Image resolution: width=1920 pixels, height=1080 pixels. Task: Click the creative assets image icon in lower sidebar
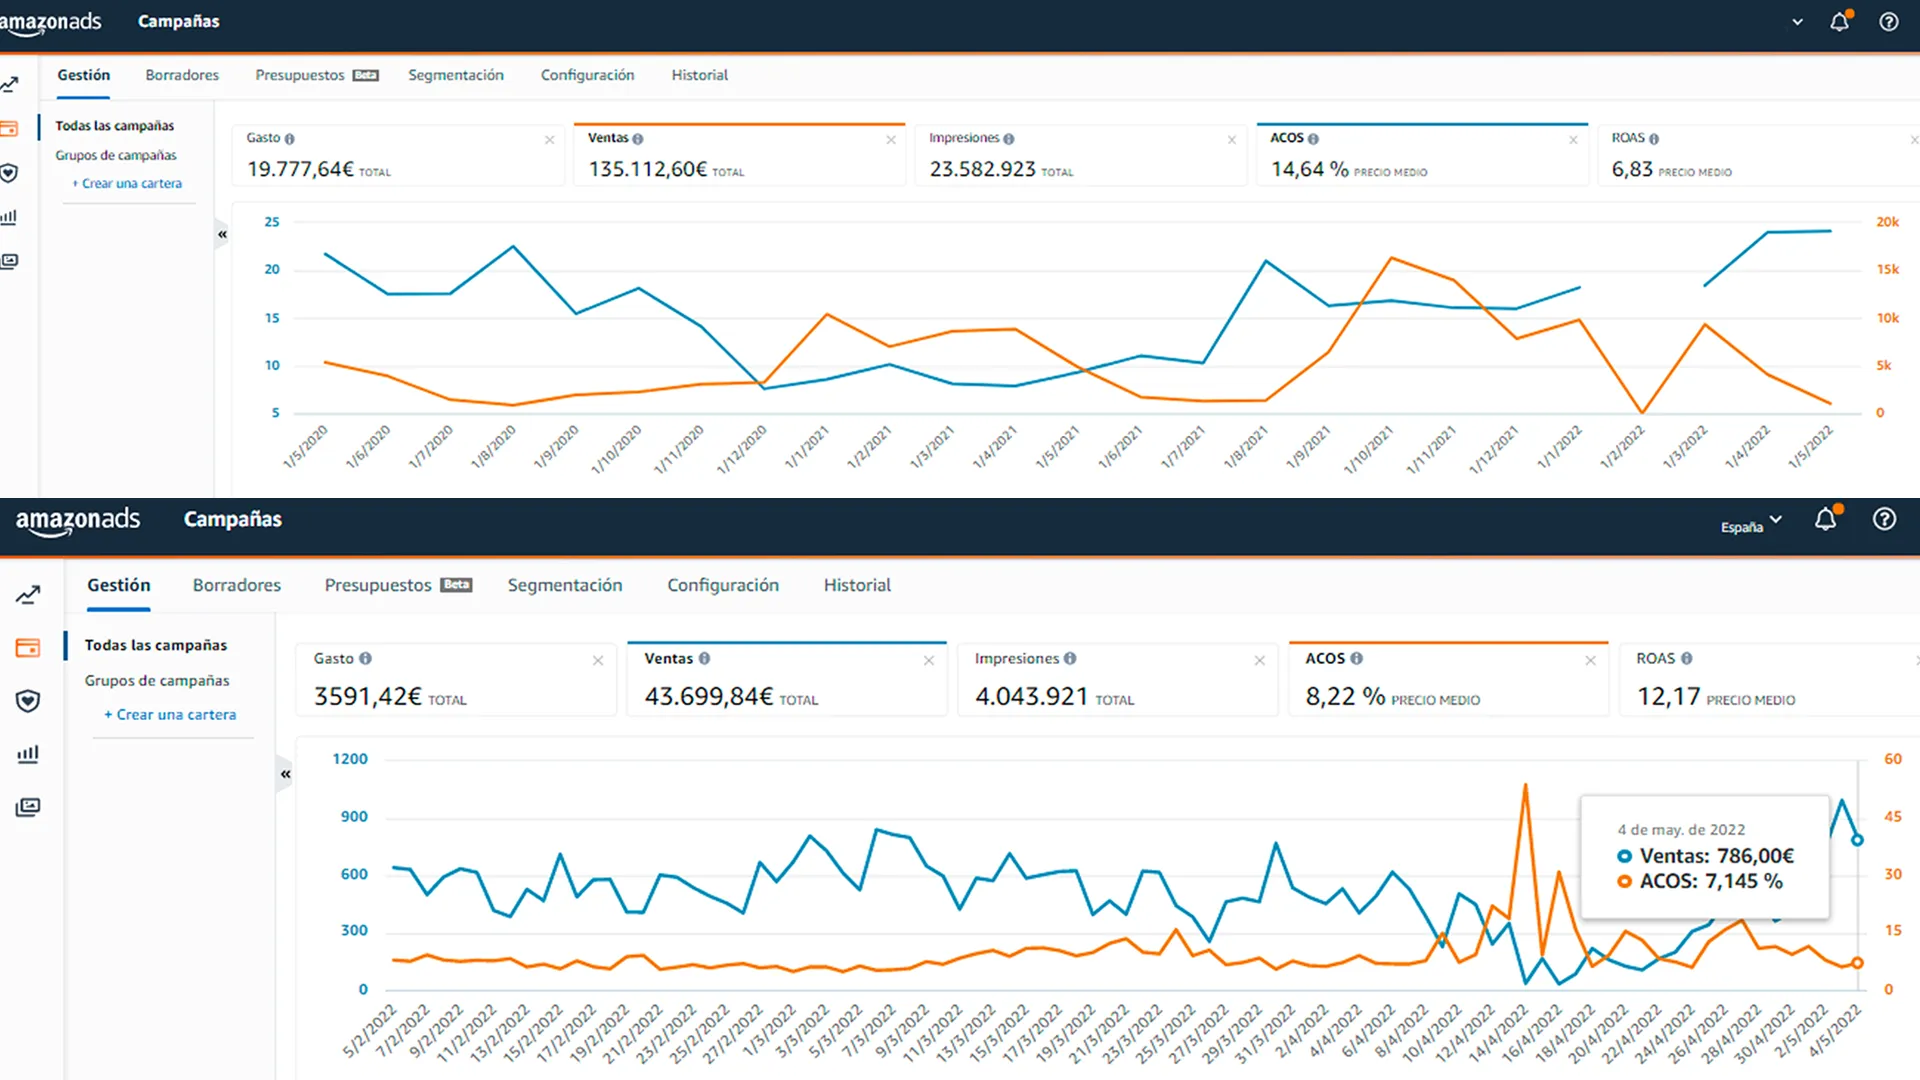coord(28,807)
